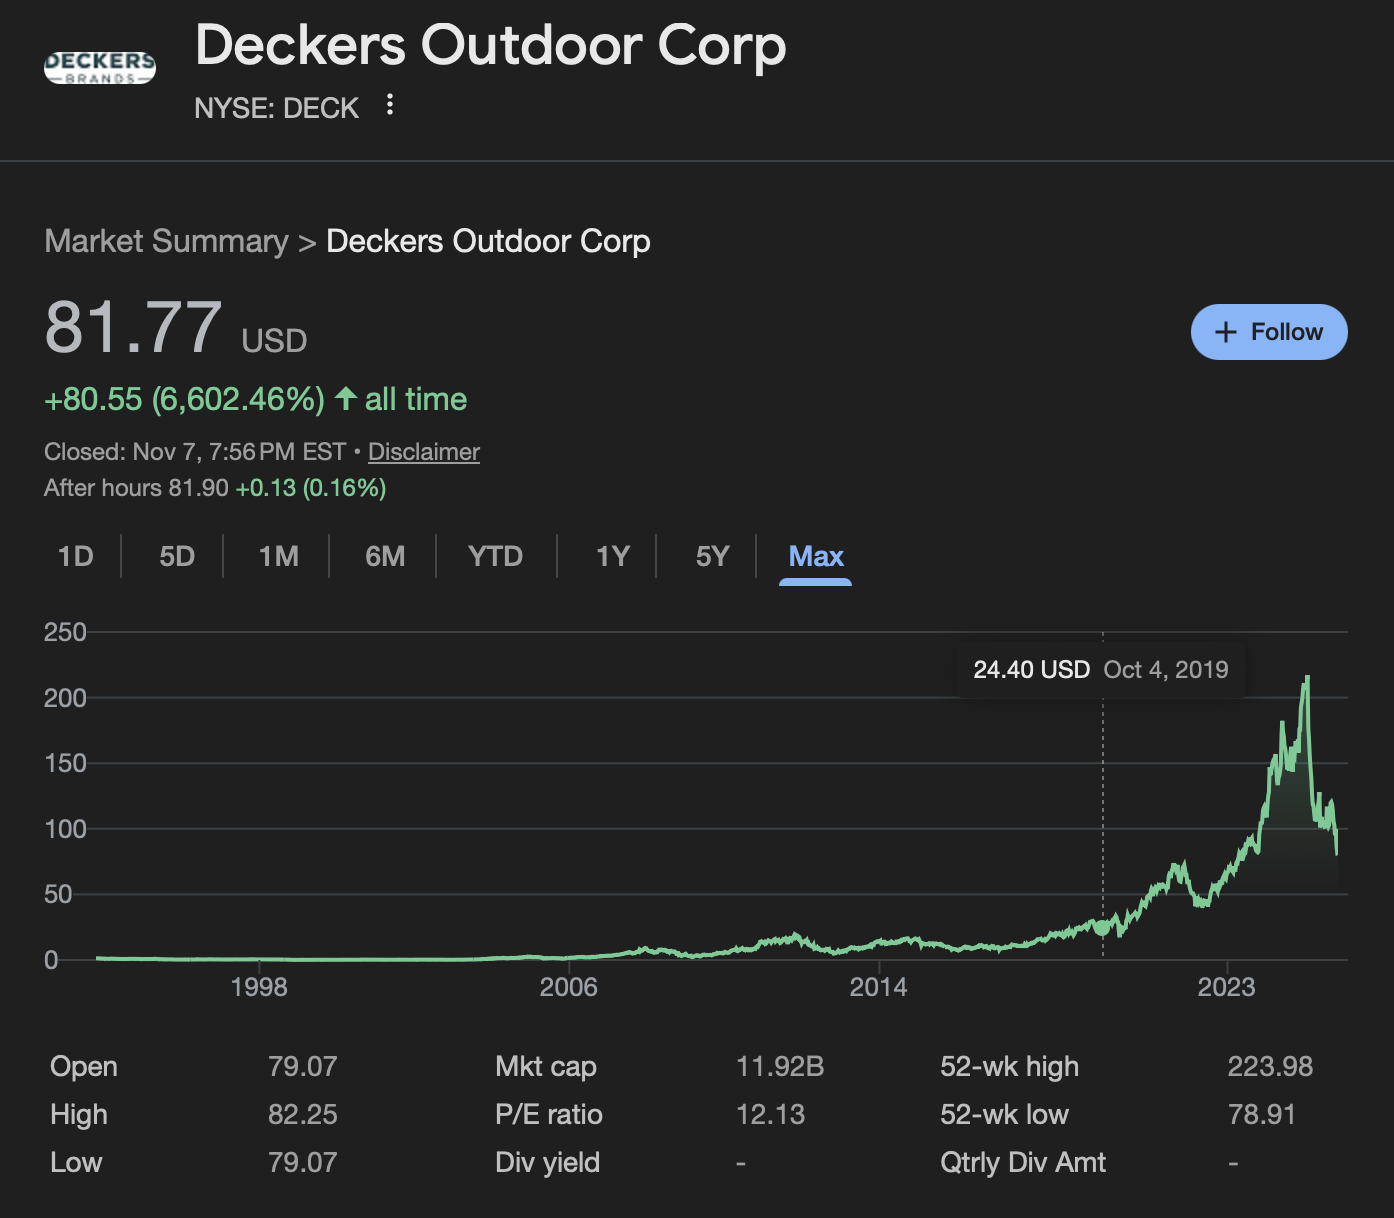This screenshot has height=1218, width=1394.
Task: Click the 24.40 USD chart tooltip
Action: (x=1100, y=670)
